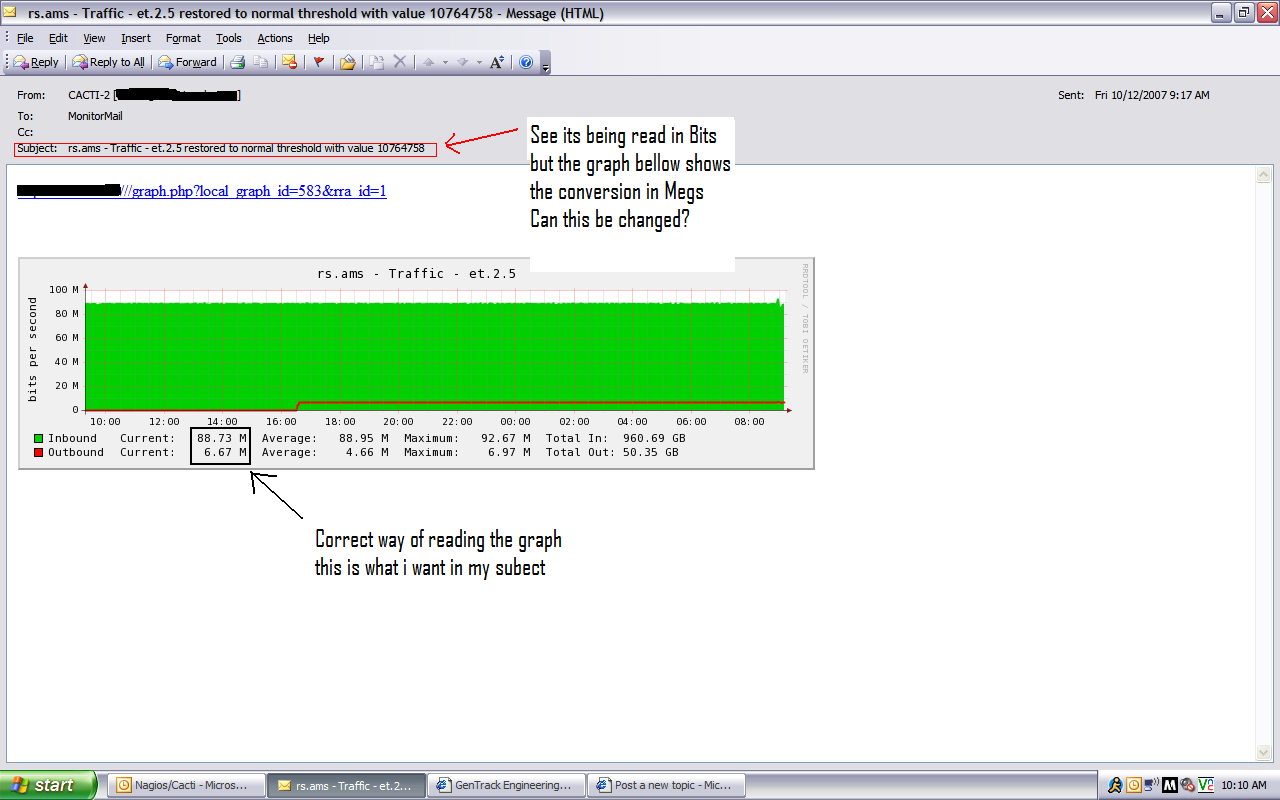Open the Insert menu
Image resolution: width=1280 pixels, height=800 pixels.
click(136, 38)
